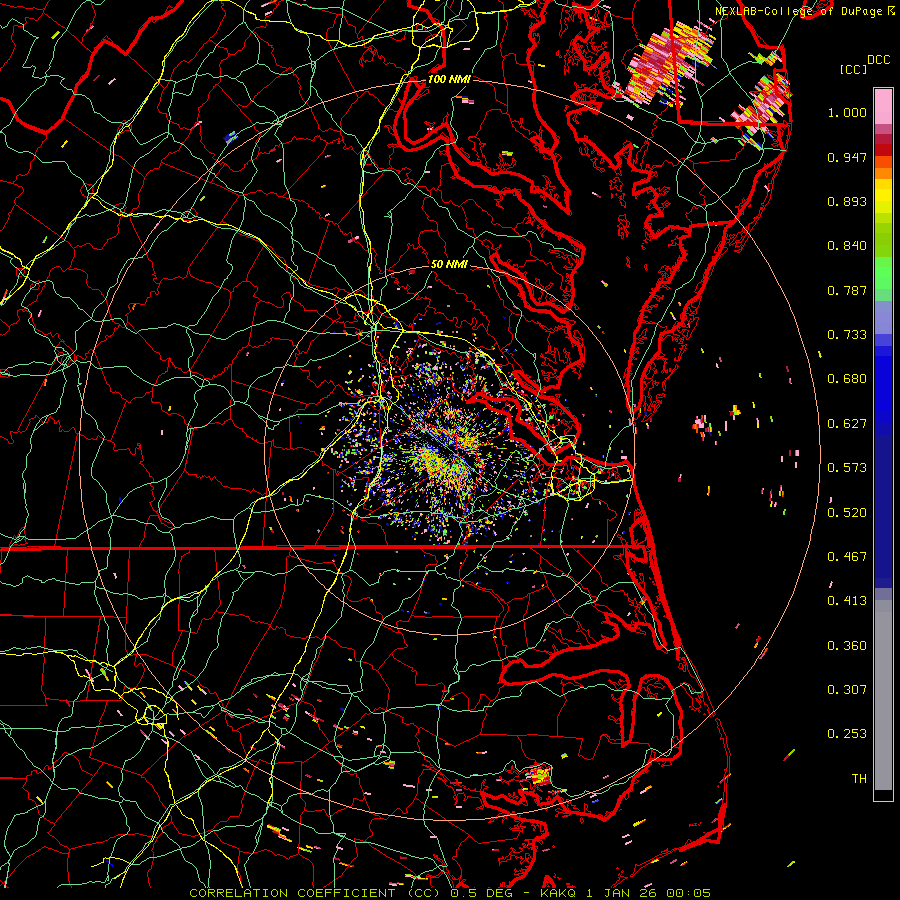
Task: Click the 50 NMI range ring label
Action: [449, 264]
